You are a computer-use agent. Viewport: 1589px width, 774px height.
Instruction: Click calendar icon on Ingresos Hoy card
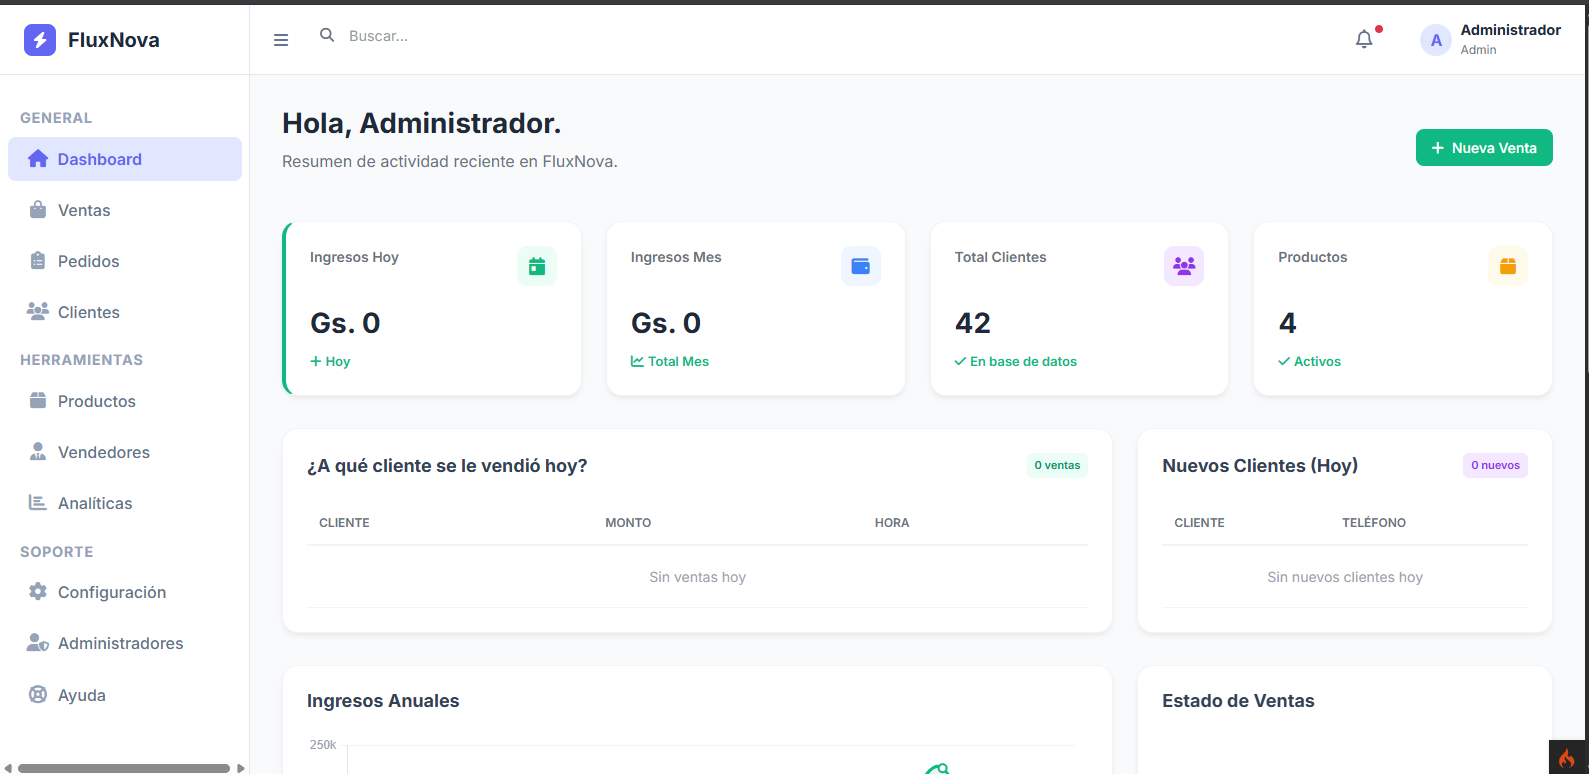[537, 266]
